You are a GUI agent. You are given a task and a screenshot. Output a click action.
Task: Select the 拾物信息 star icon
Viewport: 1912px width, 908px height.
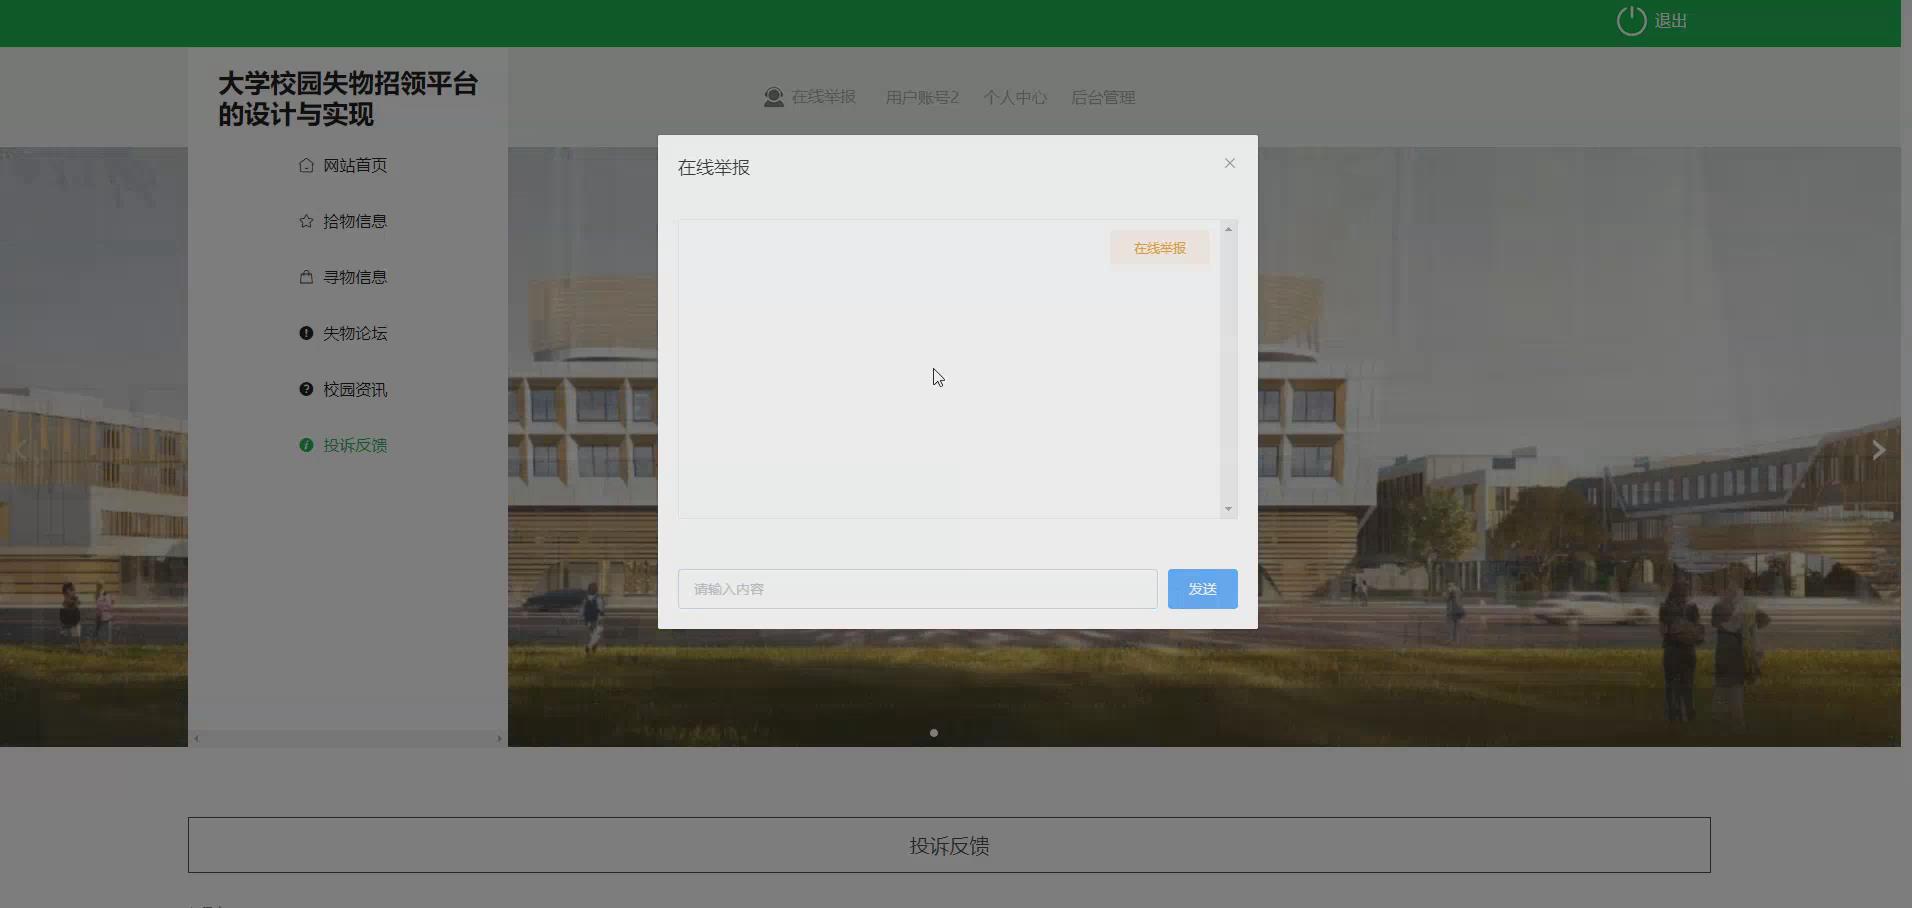306,221
